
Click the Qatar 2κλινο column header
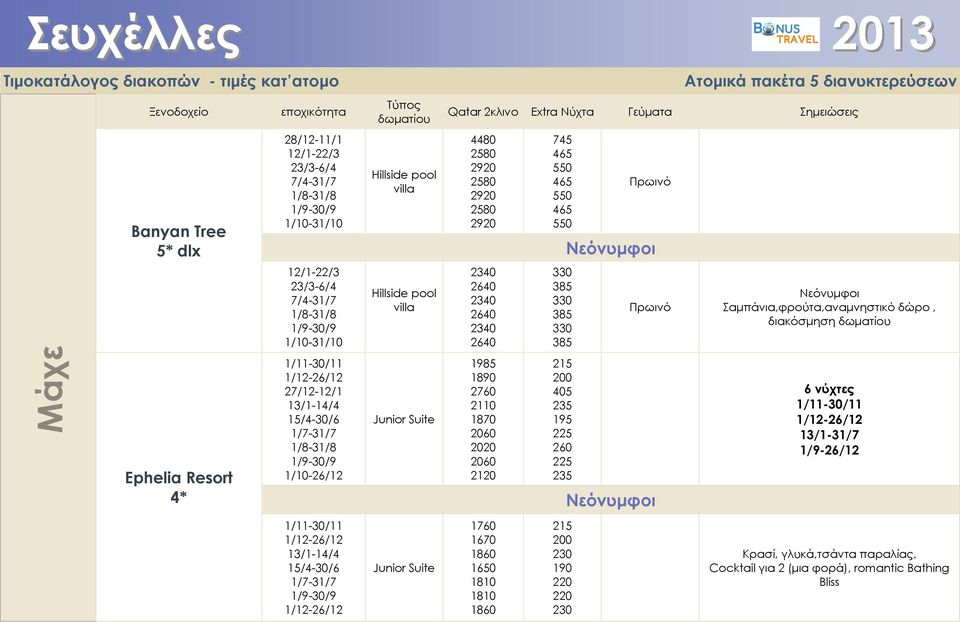[x=482, y=112]
